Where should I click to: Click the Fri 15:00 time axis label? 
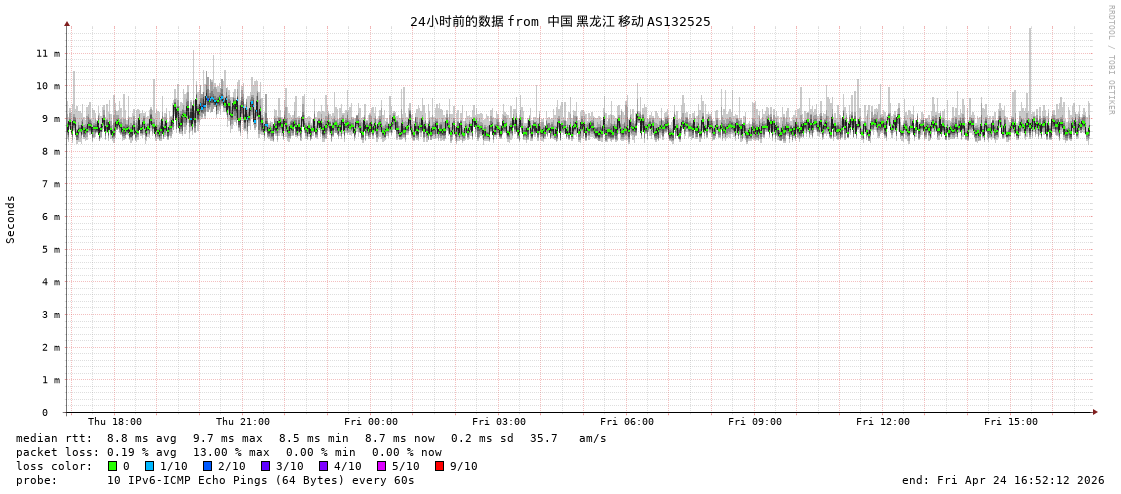1011,422
